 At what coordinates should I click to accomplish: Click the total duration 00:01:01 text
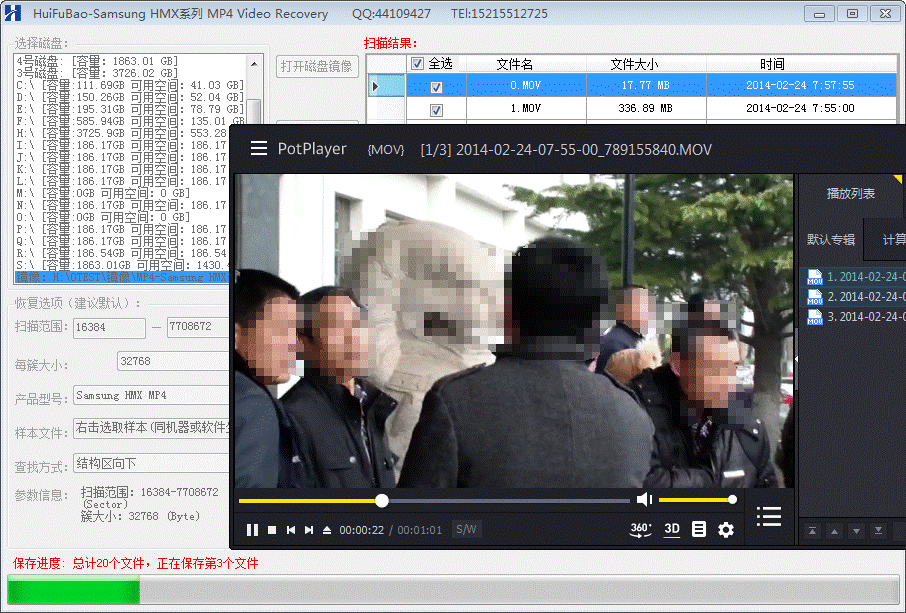[x=419, y=530]
